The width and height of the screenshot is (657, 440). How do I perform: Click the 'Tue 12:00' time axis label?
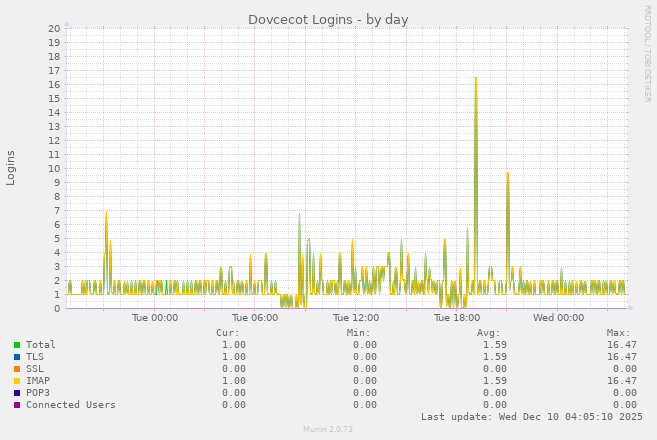point(356,318)
